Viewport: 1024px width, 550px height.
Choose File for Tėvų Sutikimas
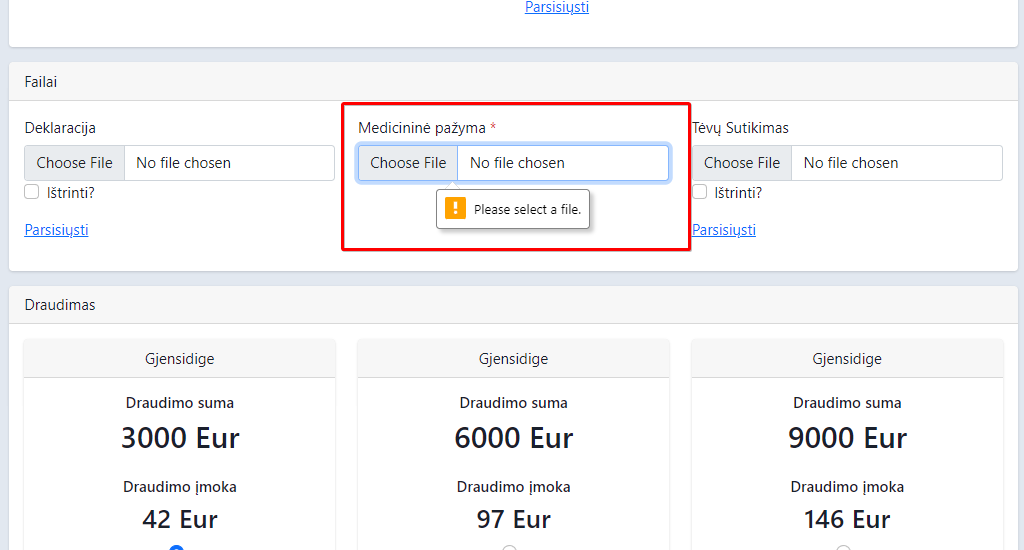click(x=742, y=163)
